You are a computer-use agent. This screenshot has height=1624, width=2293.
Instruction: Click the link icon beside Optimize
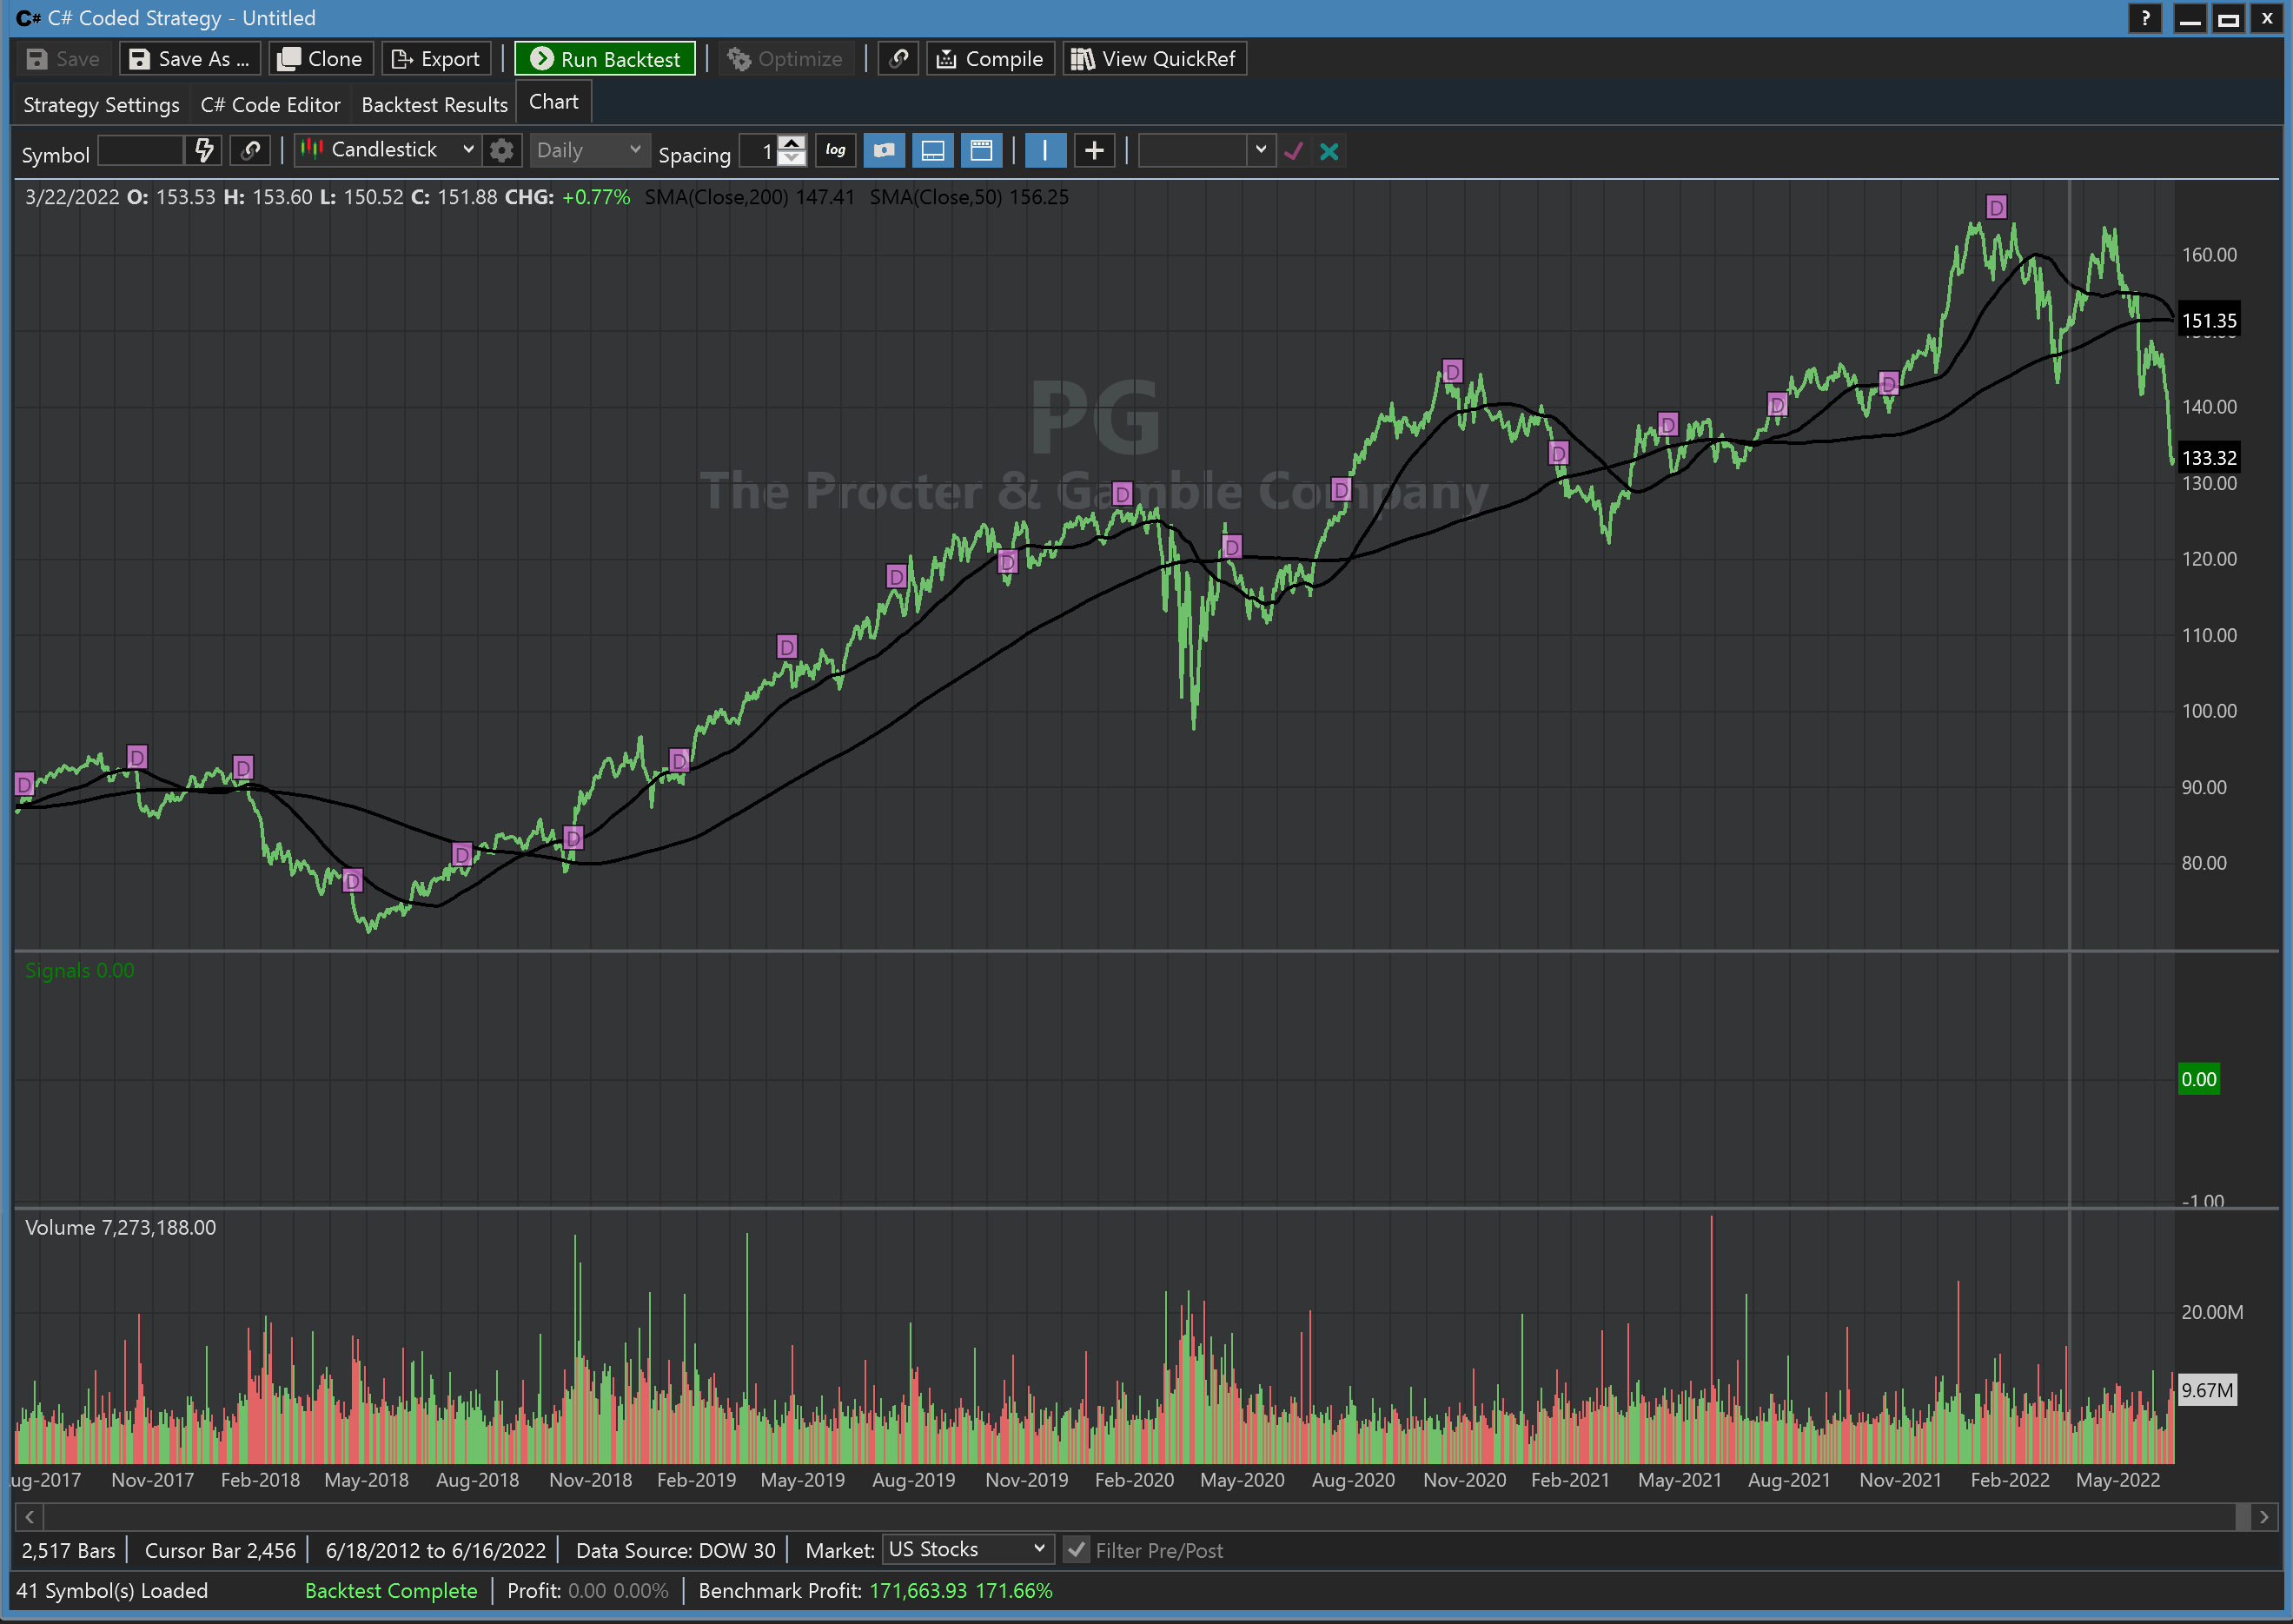tap(898, 59)
